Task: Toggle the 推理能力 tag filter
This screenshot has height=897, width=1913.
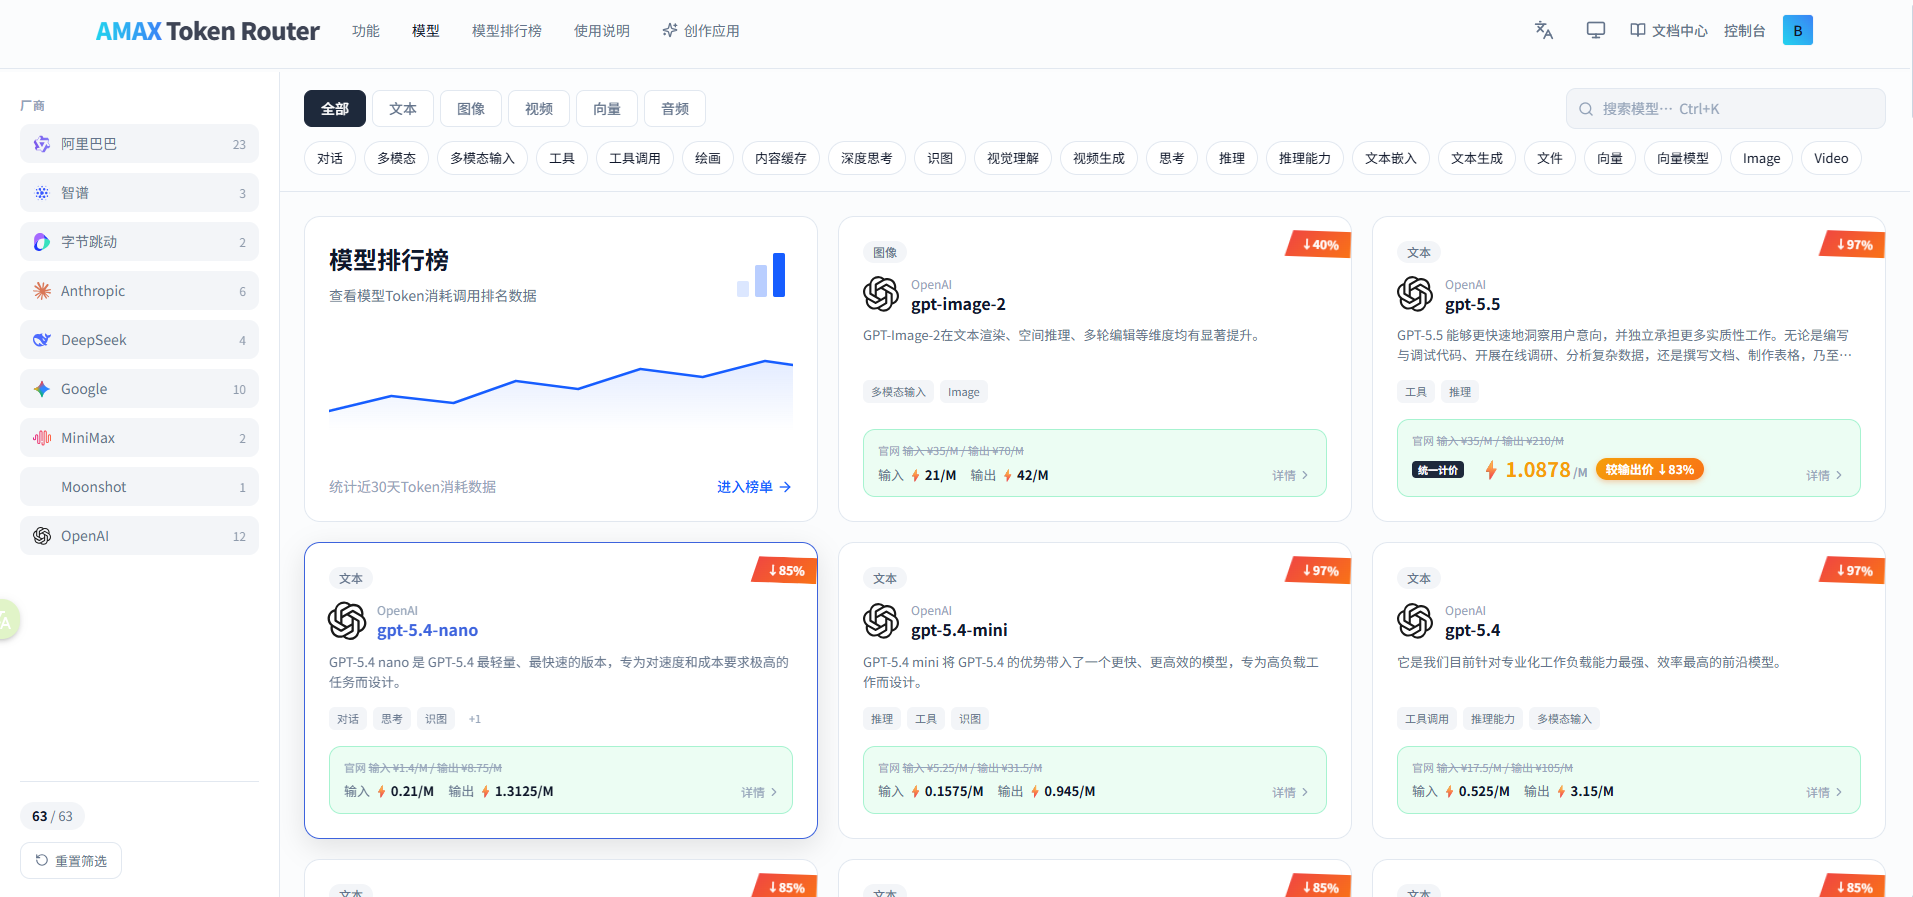Action: coord(1305,158)
